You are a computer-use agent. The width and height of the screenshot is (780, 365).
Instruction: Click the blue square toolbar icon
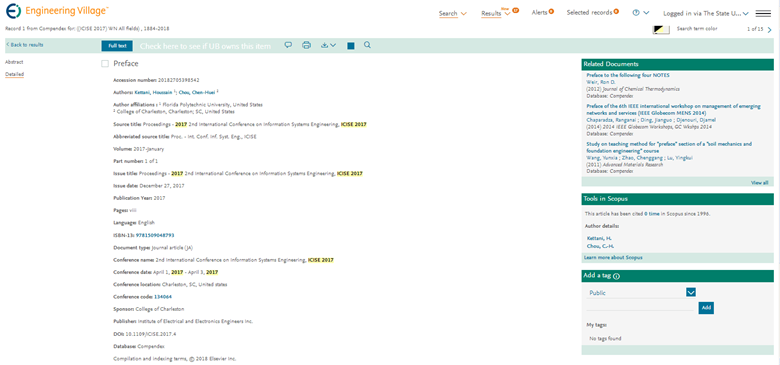(351, 46)
